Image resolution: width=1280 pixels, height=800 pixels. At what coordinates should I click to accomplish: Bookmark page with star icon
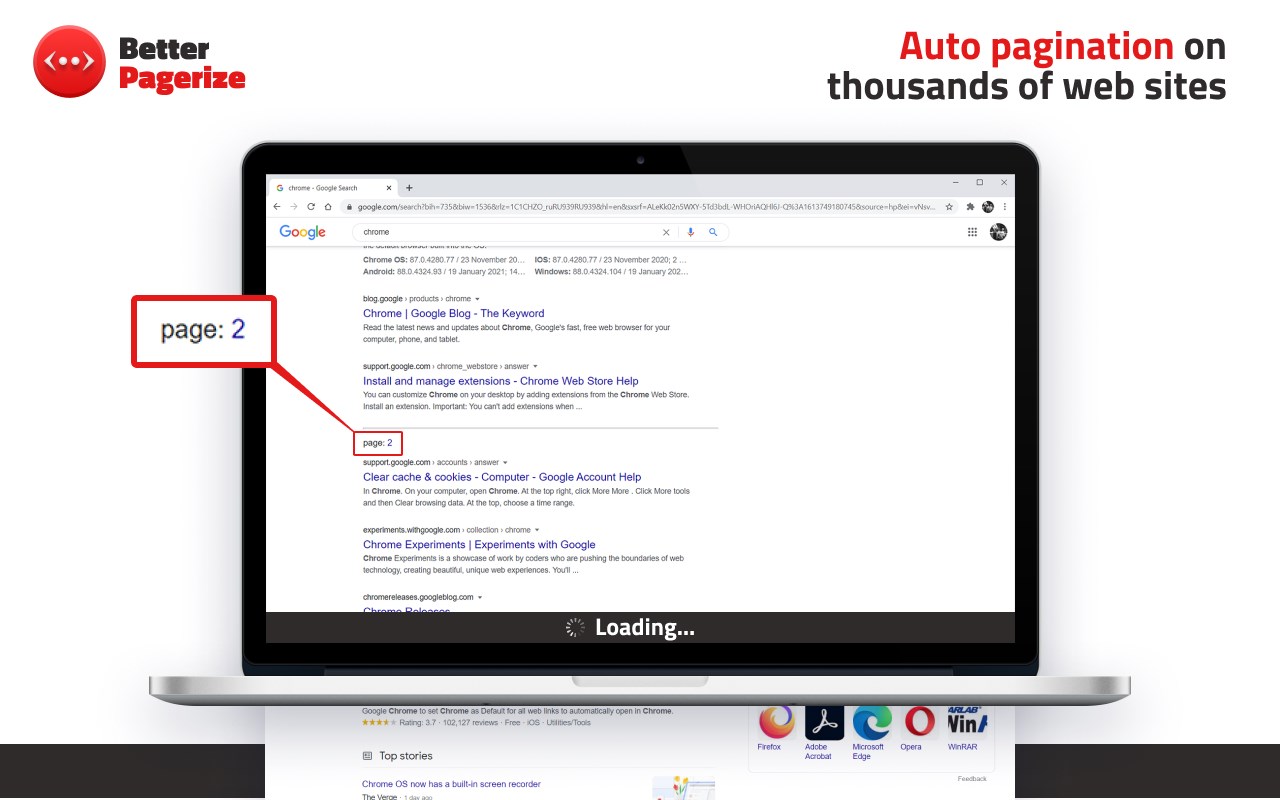coord(949,207)
